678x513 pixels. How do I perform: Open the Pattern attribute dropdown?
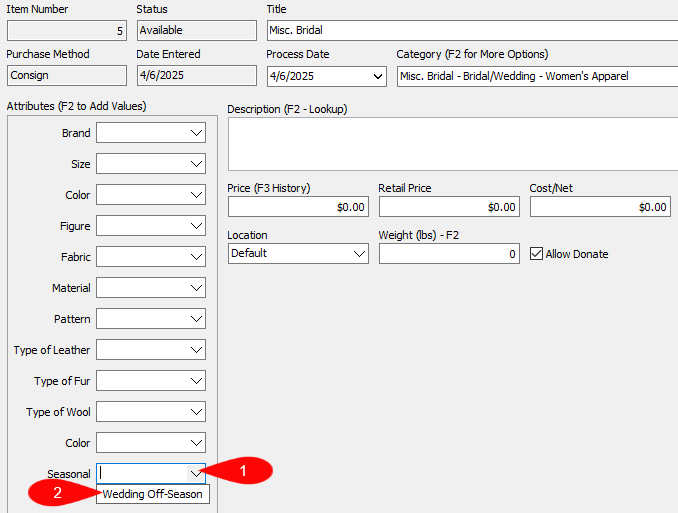tap(196, 319)
